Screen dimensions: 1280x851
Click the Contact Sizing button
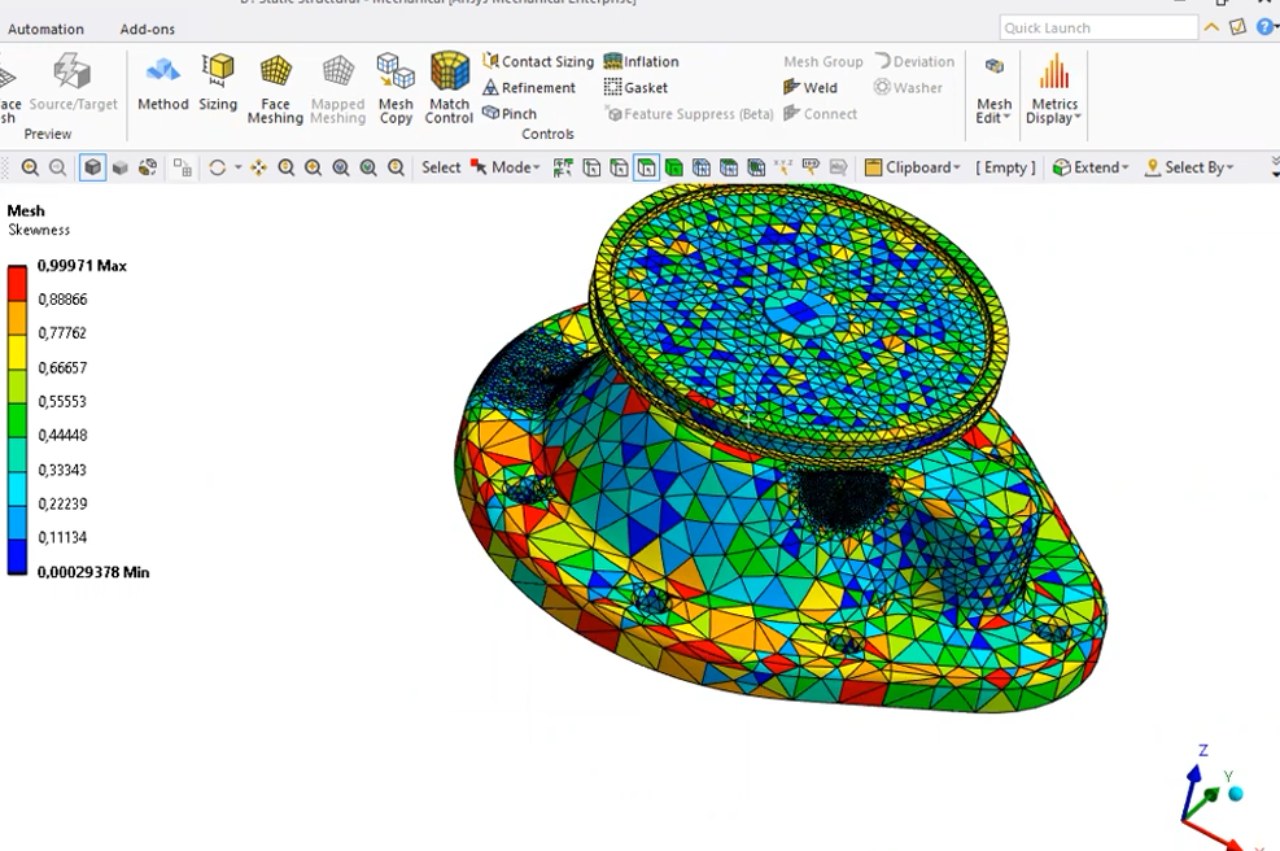538,61
